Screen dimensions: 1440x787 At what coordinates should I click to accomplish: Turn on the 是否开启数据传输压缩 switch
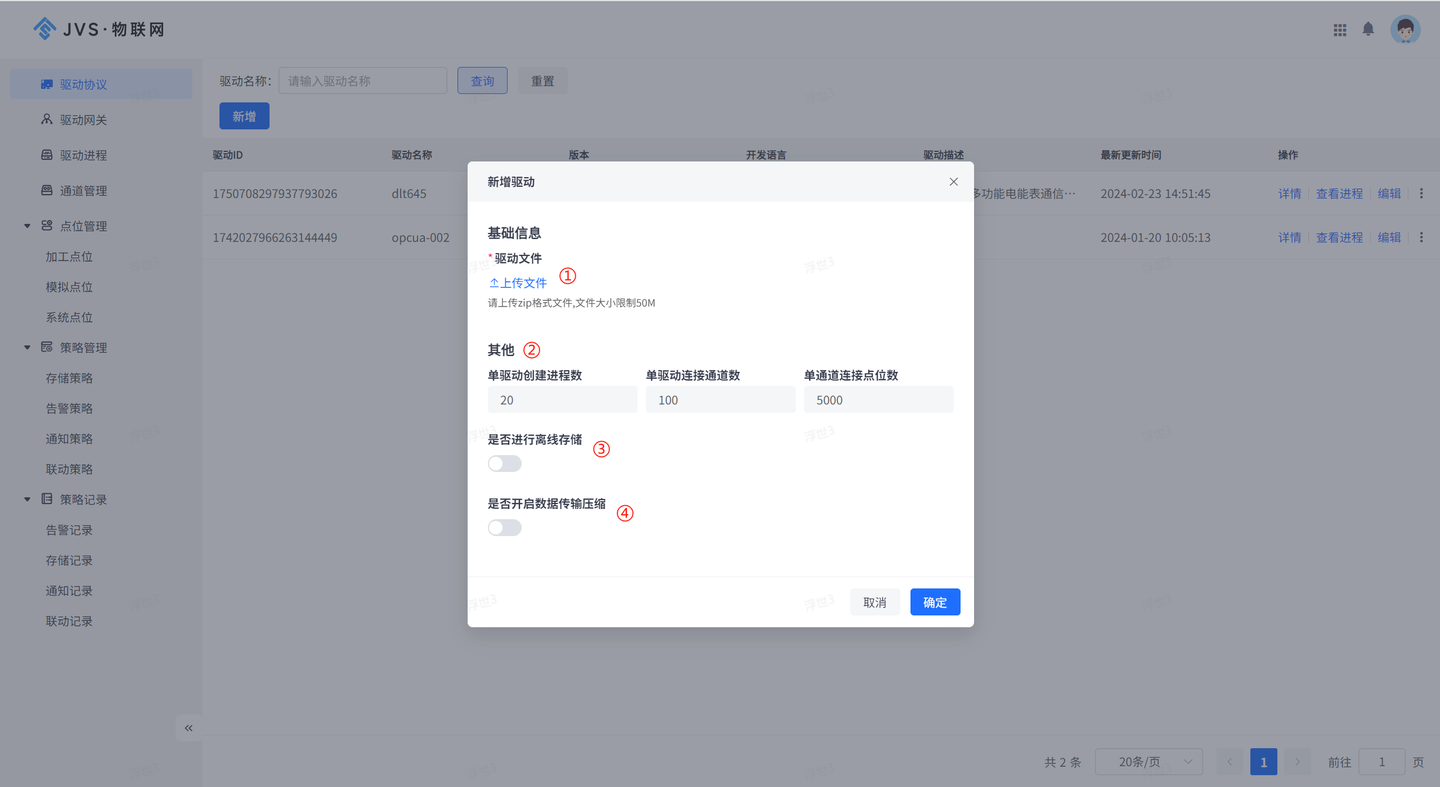point(504,527)
